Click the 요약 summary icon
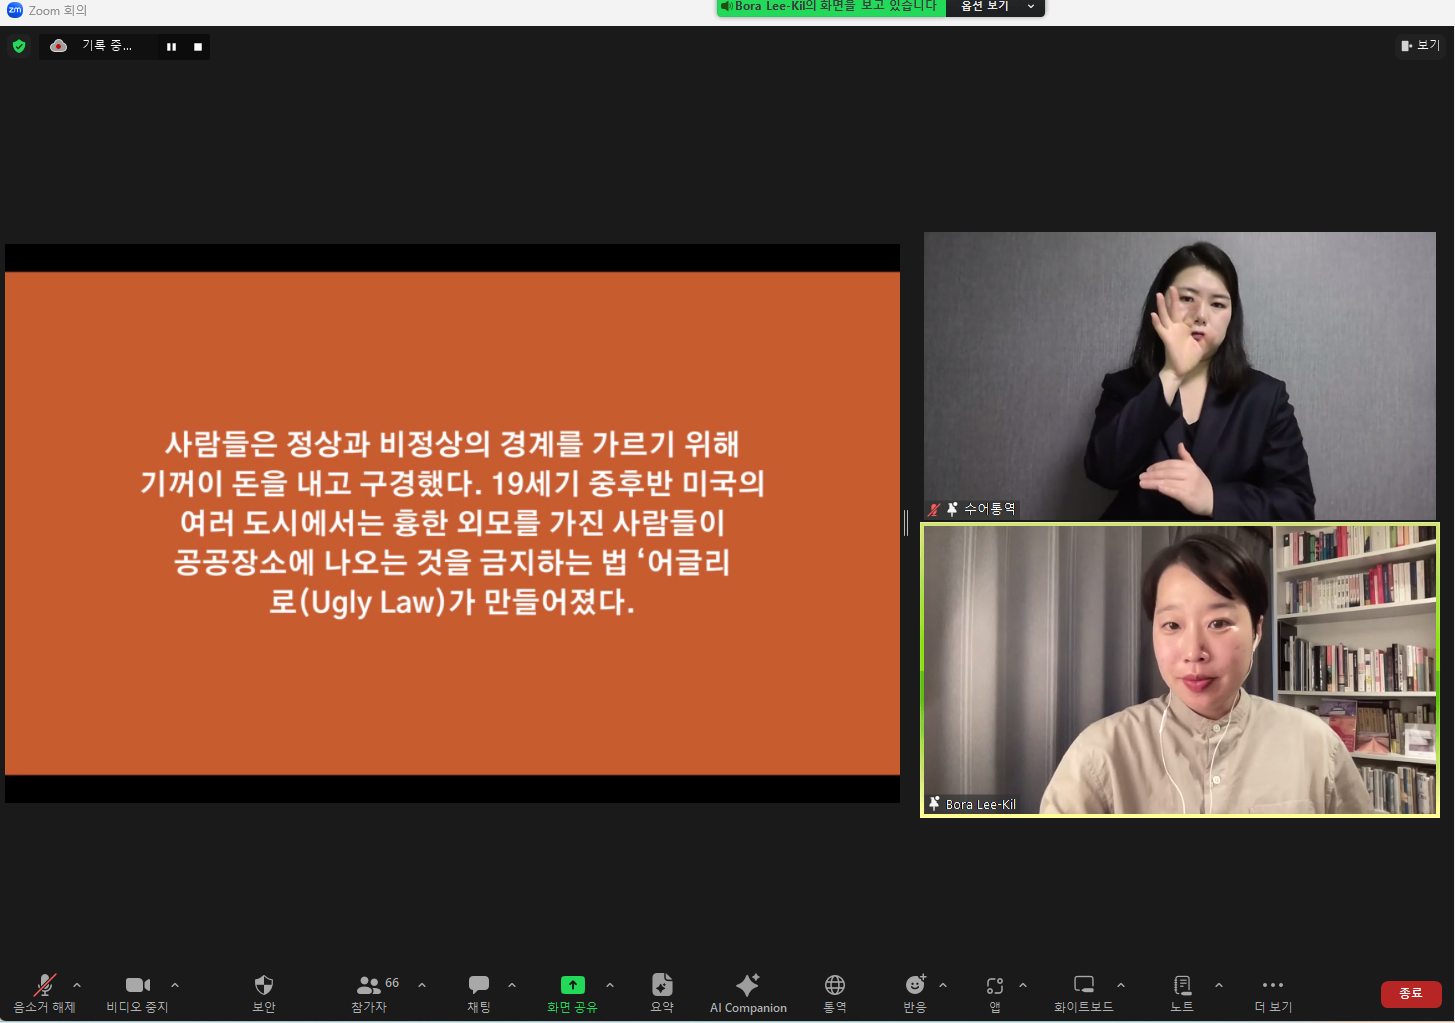1455x1023 pixels. click(662, 992)
